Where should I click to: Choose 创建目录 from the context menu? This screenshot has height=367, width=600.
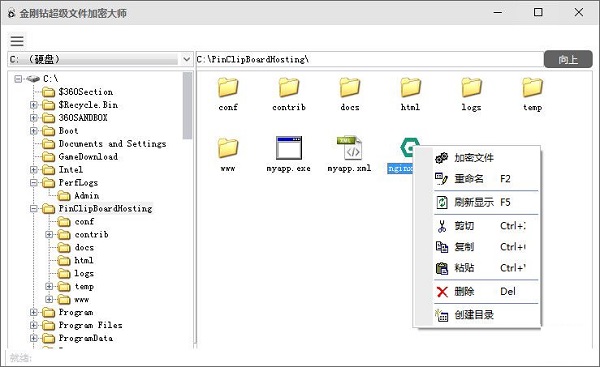pos(486,315)
